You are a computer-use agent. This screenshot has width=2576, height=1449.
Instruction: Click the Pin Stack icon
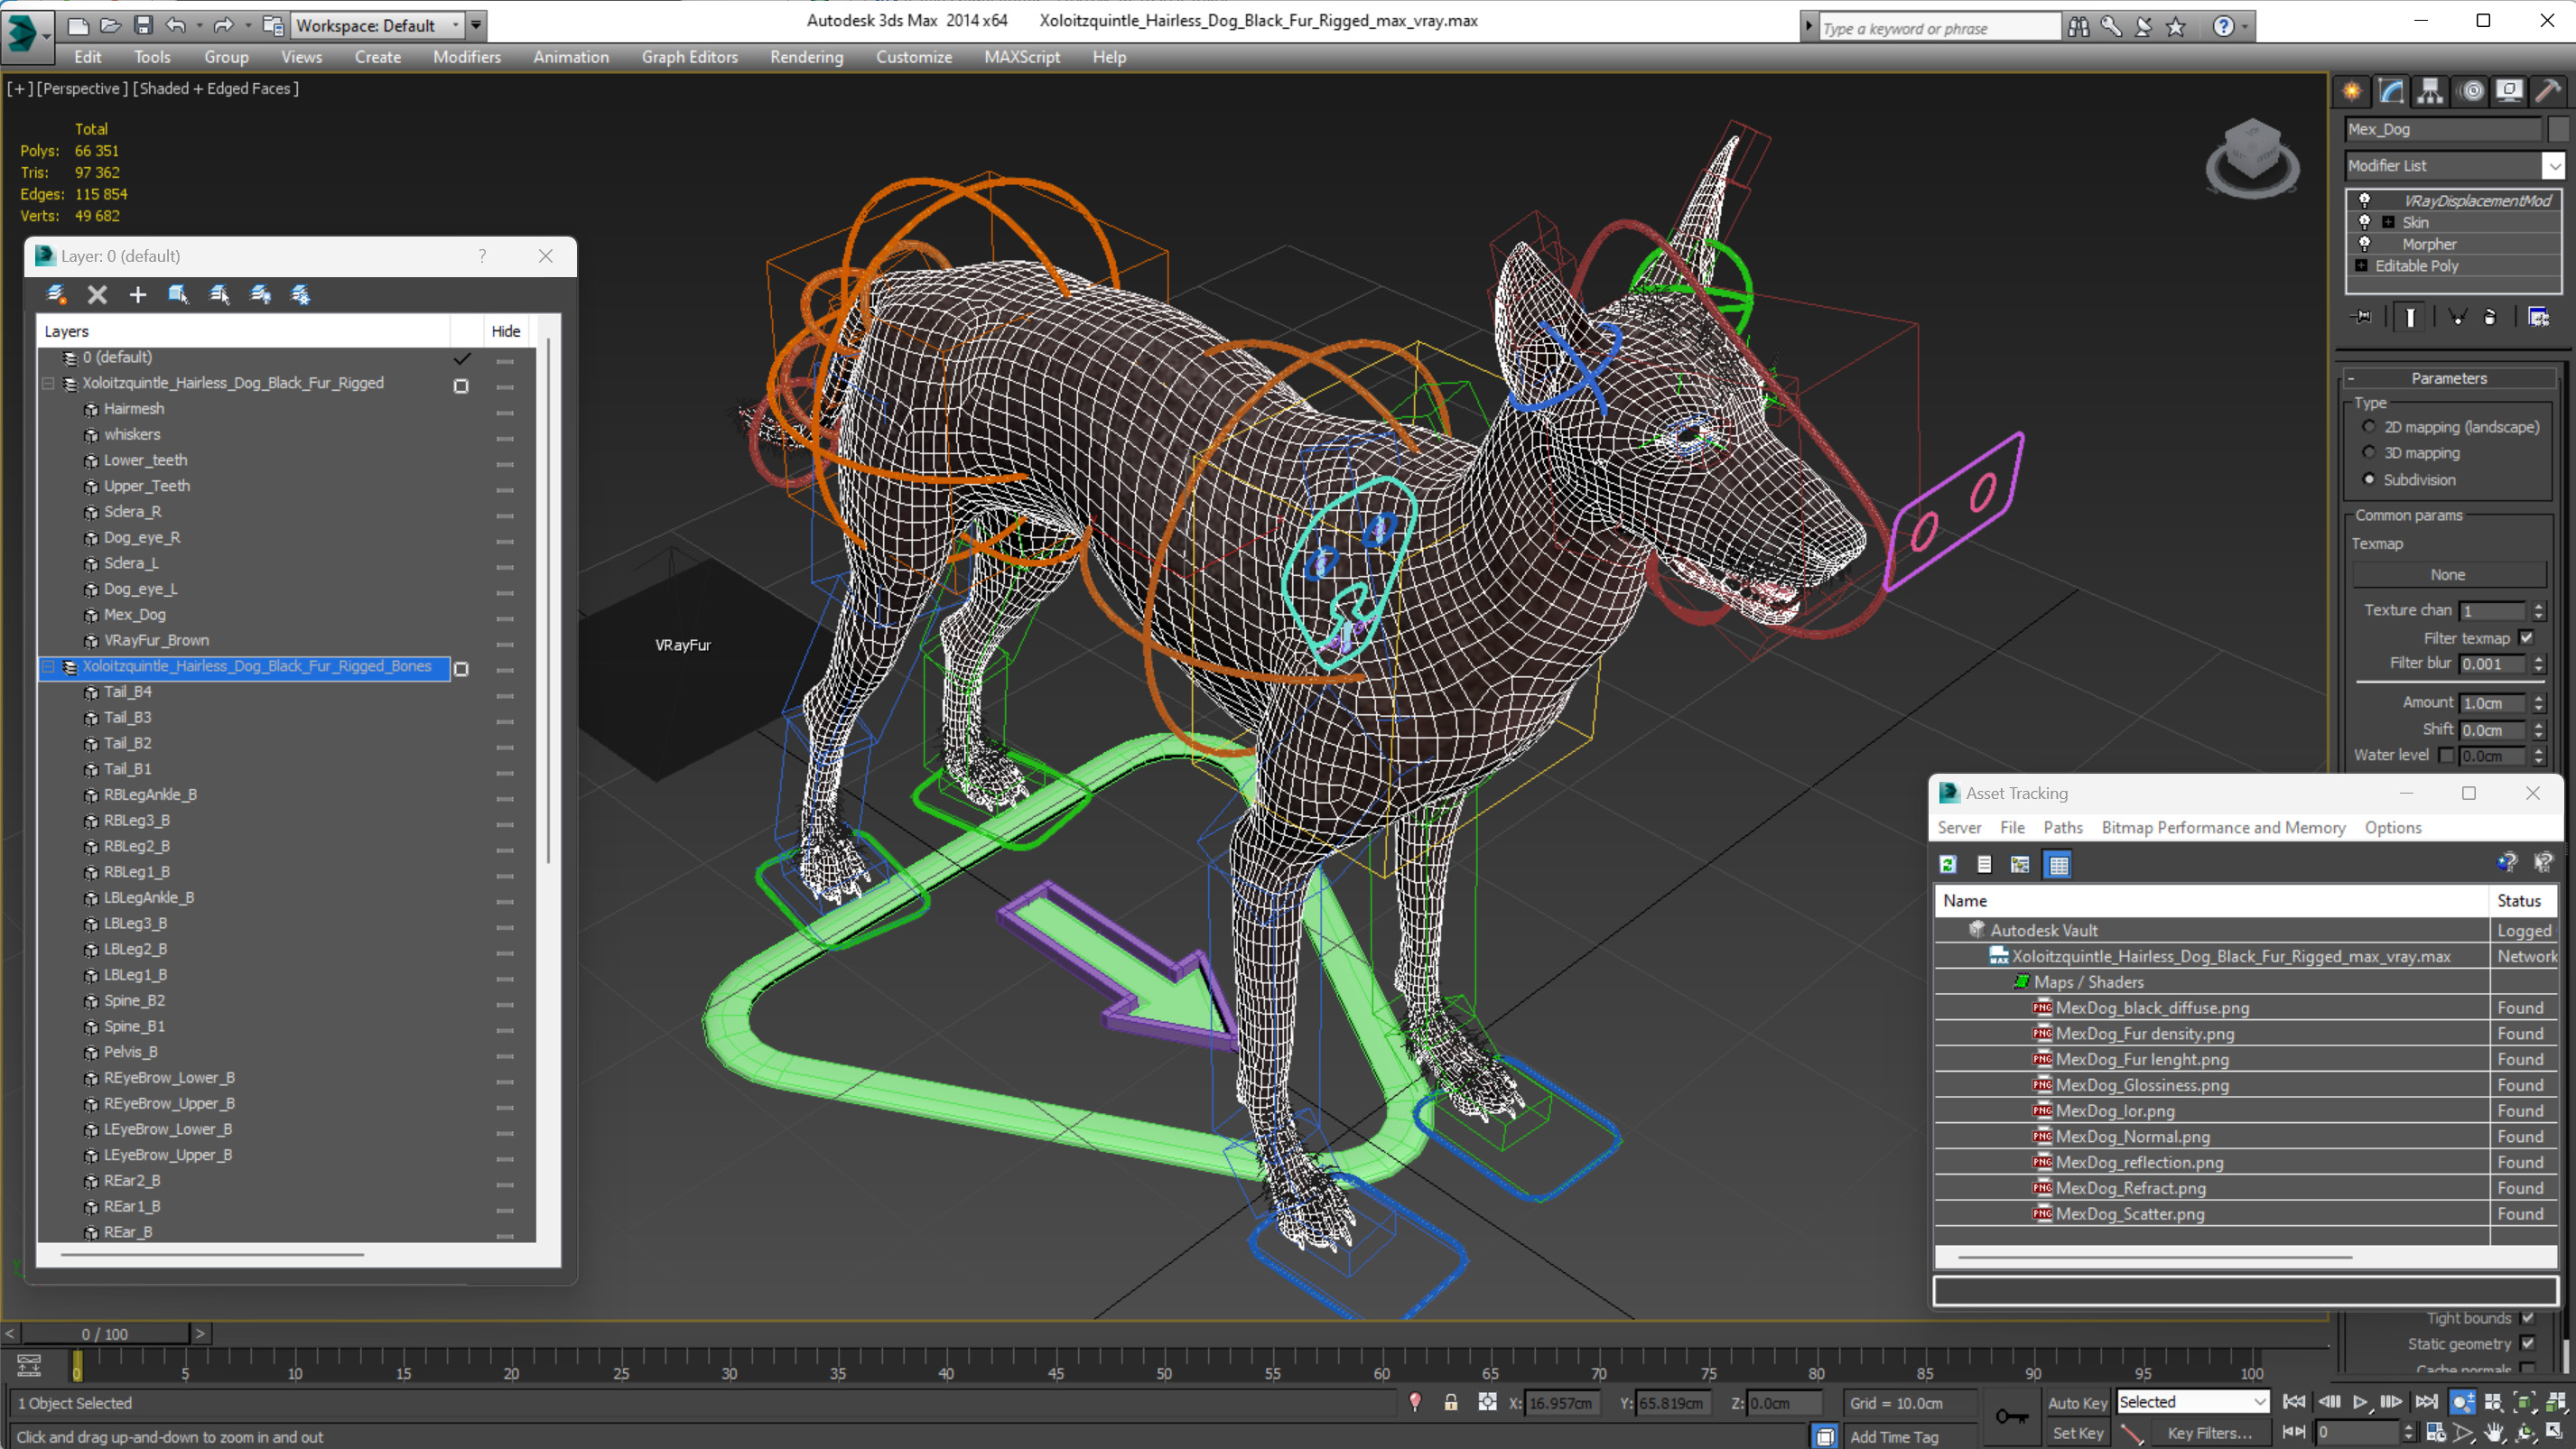point(2362,317)
